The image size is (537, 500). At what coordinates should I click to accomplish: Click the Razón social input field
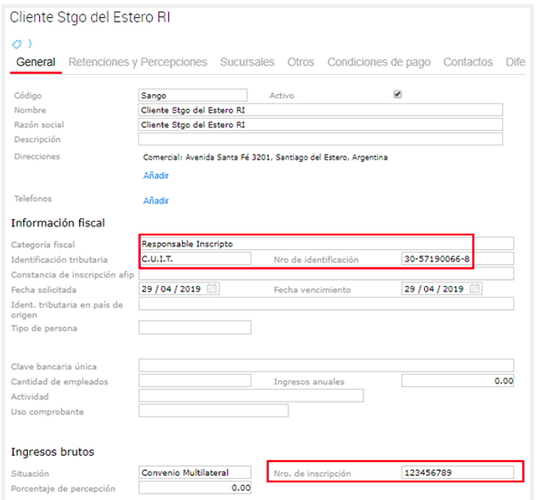[x=321, y=125]
